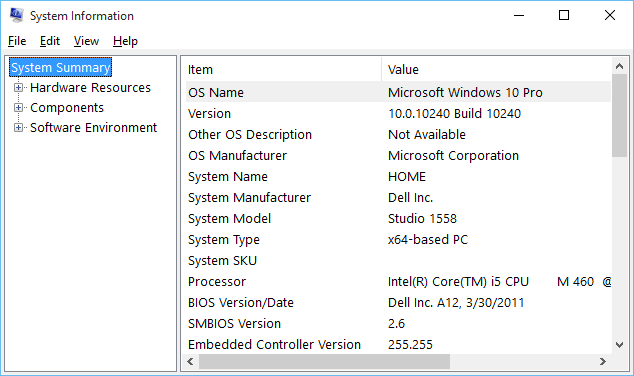The image size is (634, 376).
Task: Click the Microsoft Windows 10 Pro value
Action: (465, 93)
